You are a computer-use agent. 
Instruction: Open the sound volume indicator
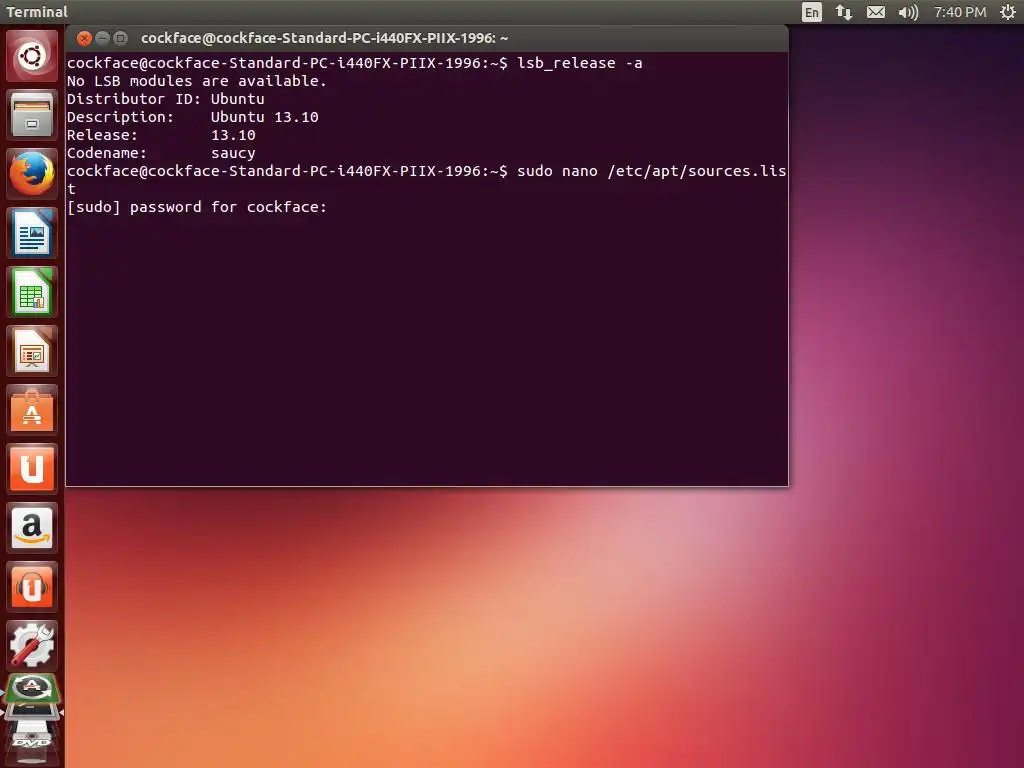pos(908,12)
